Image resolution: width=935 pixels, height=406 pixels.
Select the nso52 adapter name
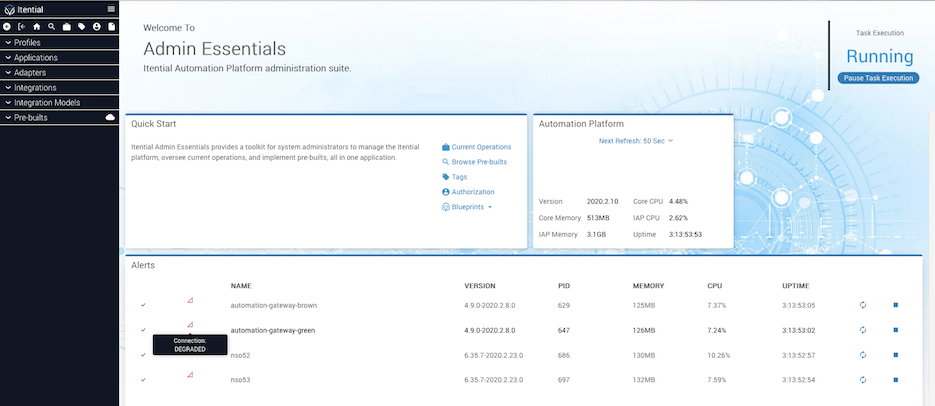(240, 355)
